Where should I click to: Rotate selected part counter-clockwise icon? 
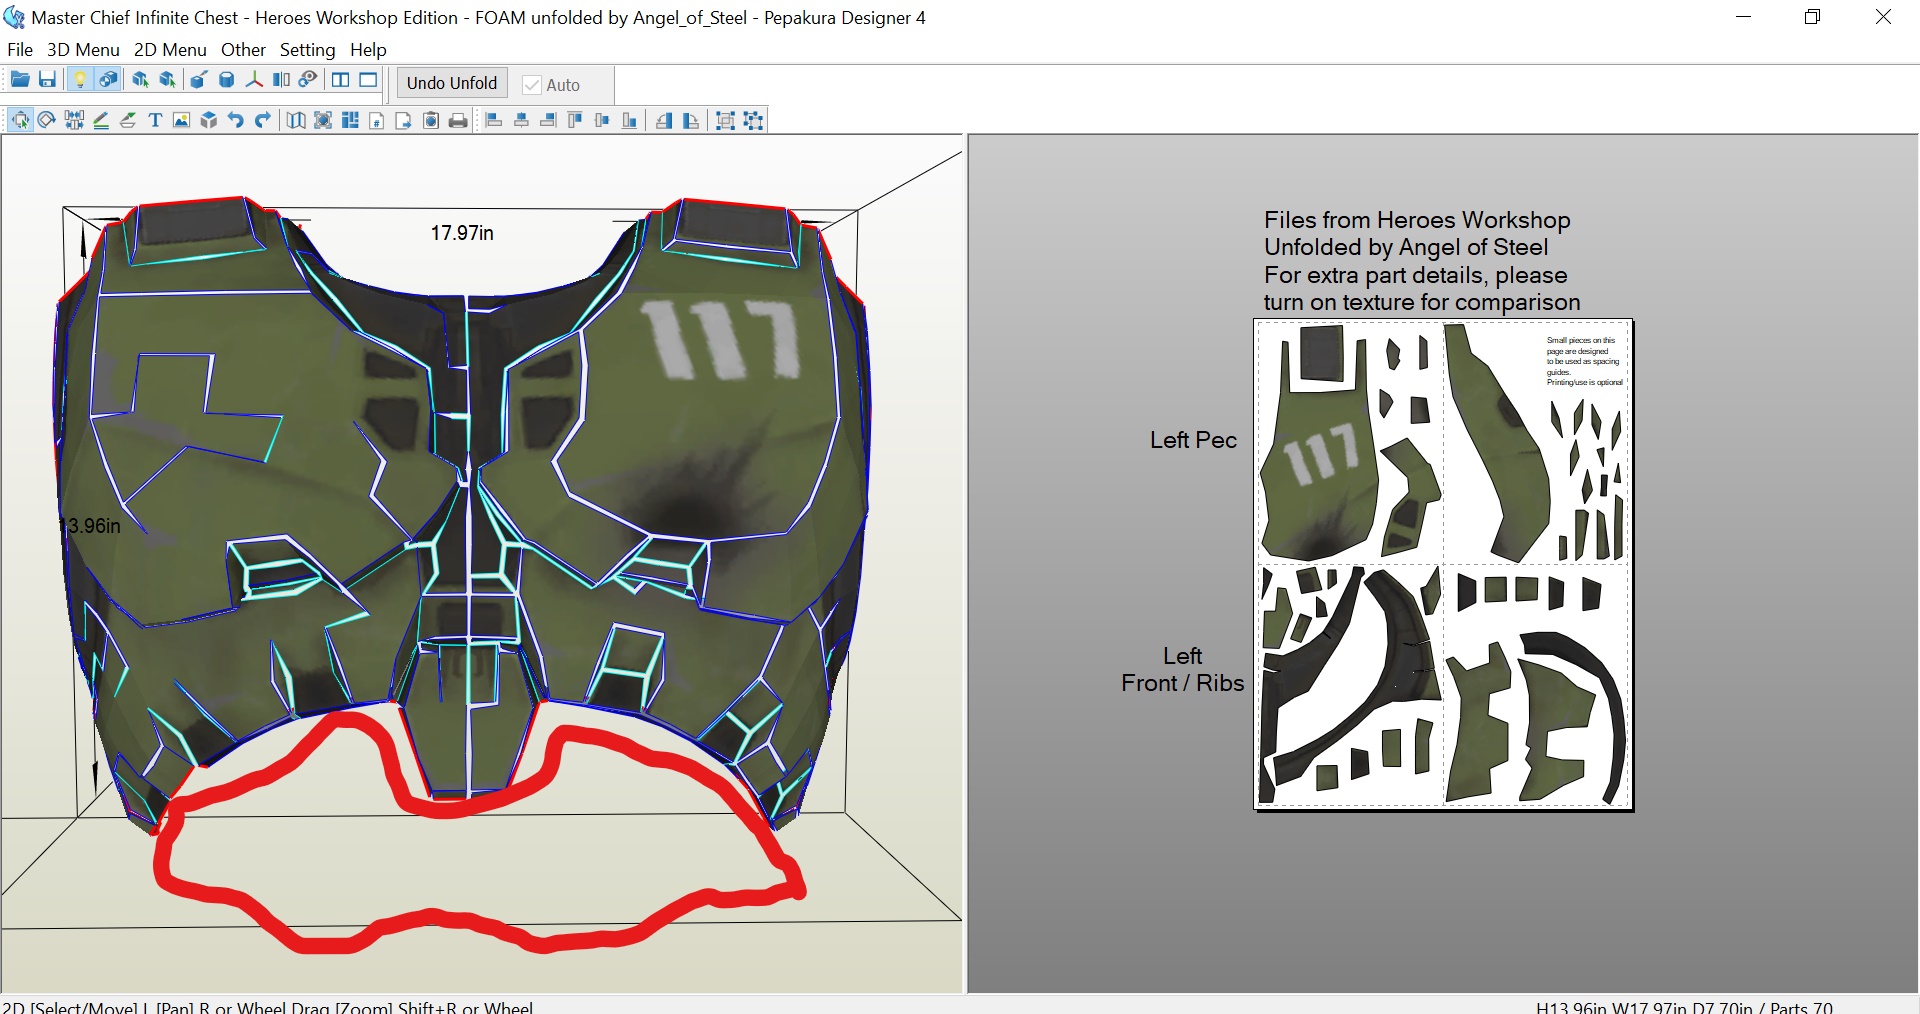664,120
